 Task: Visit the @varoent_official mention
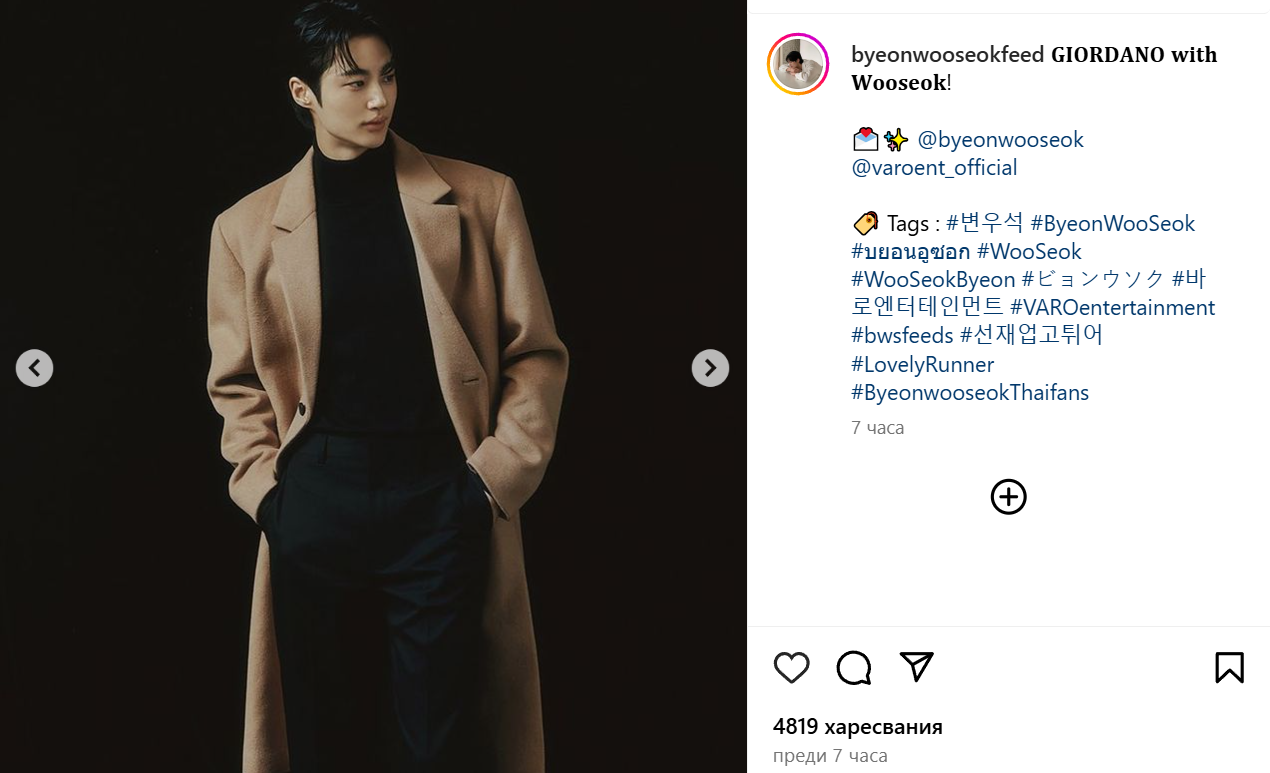[x=934, y=168]
